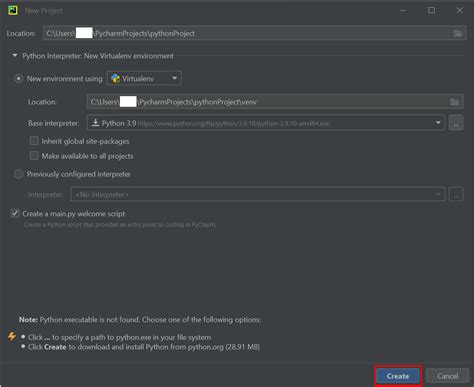Image resolution: width=474 pixels, height=387 pixels.
Task: Uncheck Create a main.py welcome script
Action: [15, 213]
